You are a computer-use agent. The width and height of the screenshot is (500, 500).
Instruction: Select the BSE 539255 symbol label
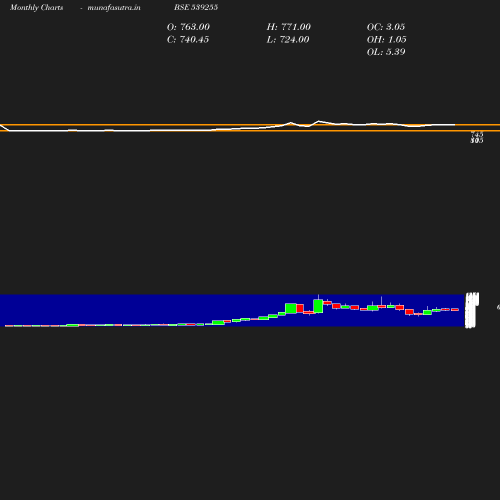pos(196,7)
